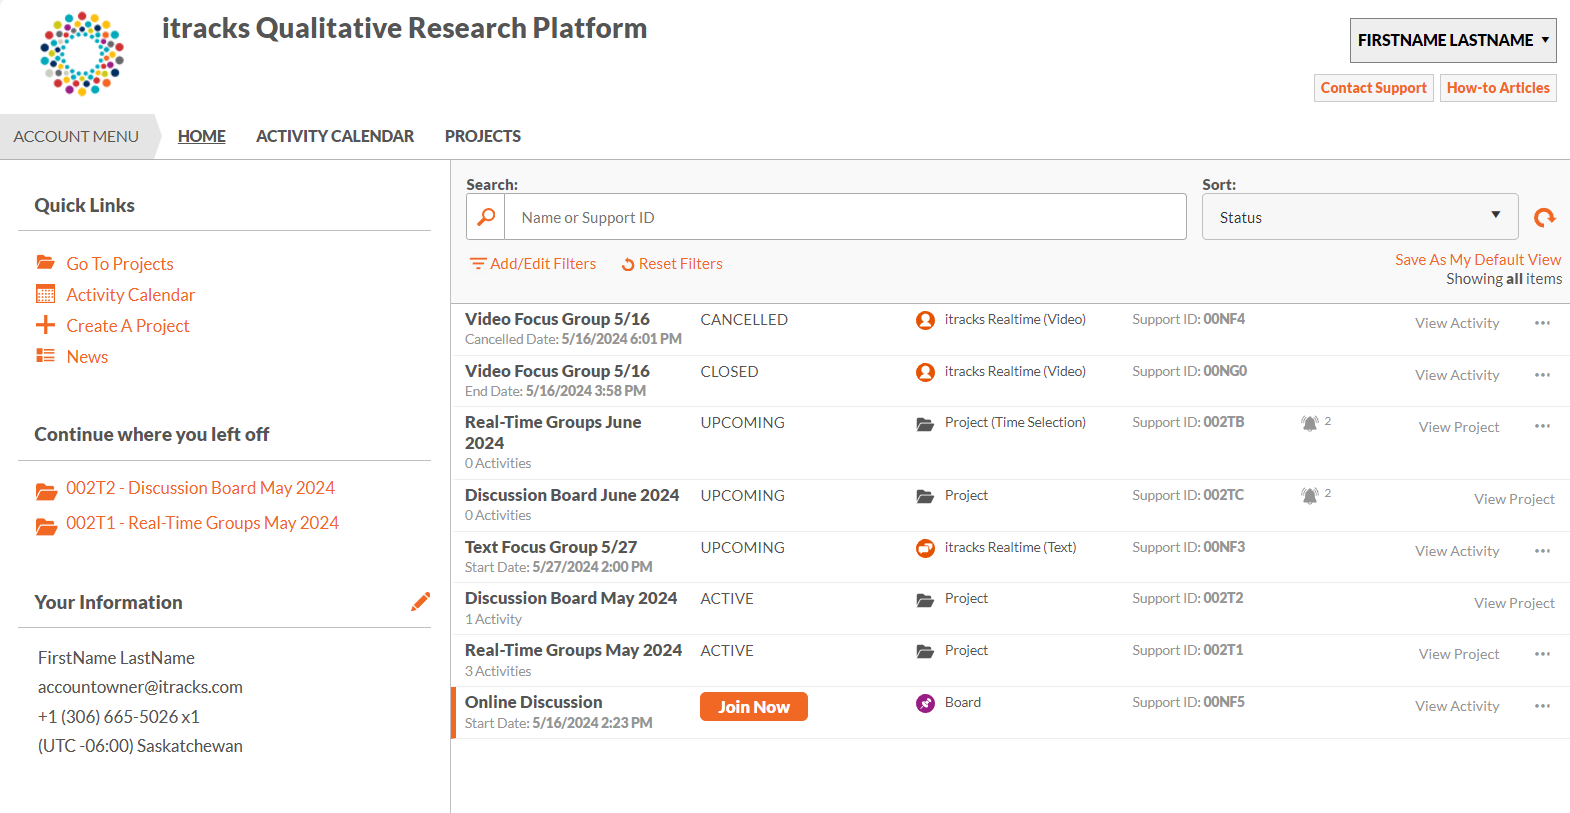Click the plus icon beside Create A Project
The image size is (1570, 813).
45,325
